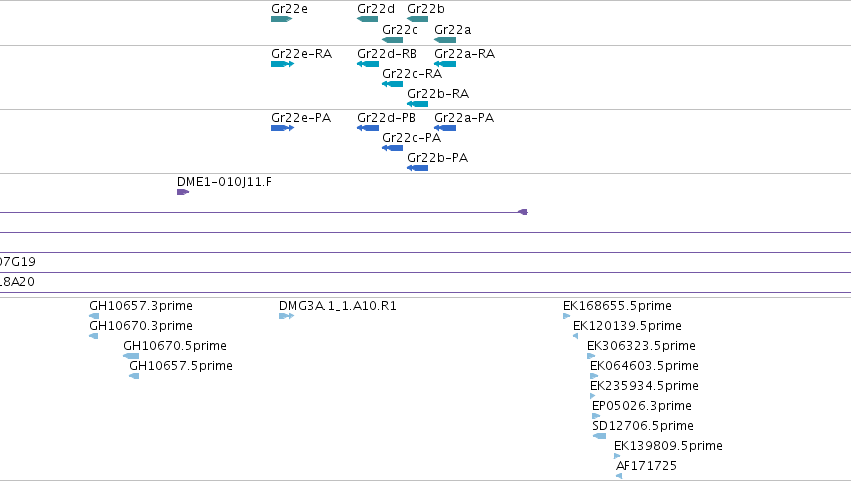Click the Gr22e-PA label text
851x481 pixels.
tap(301, 118)
